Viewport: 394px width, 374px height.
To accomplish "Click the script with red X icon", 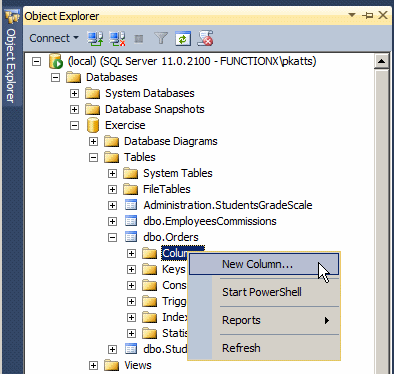I will pos(205,38).
